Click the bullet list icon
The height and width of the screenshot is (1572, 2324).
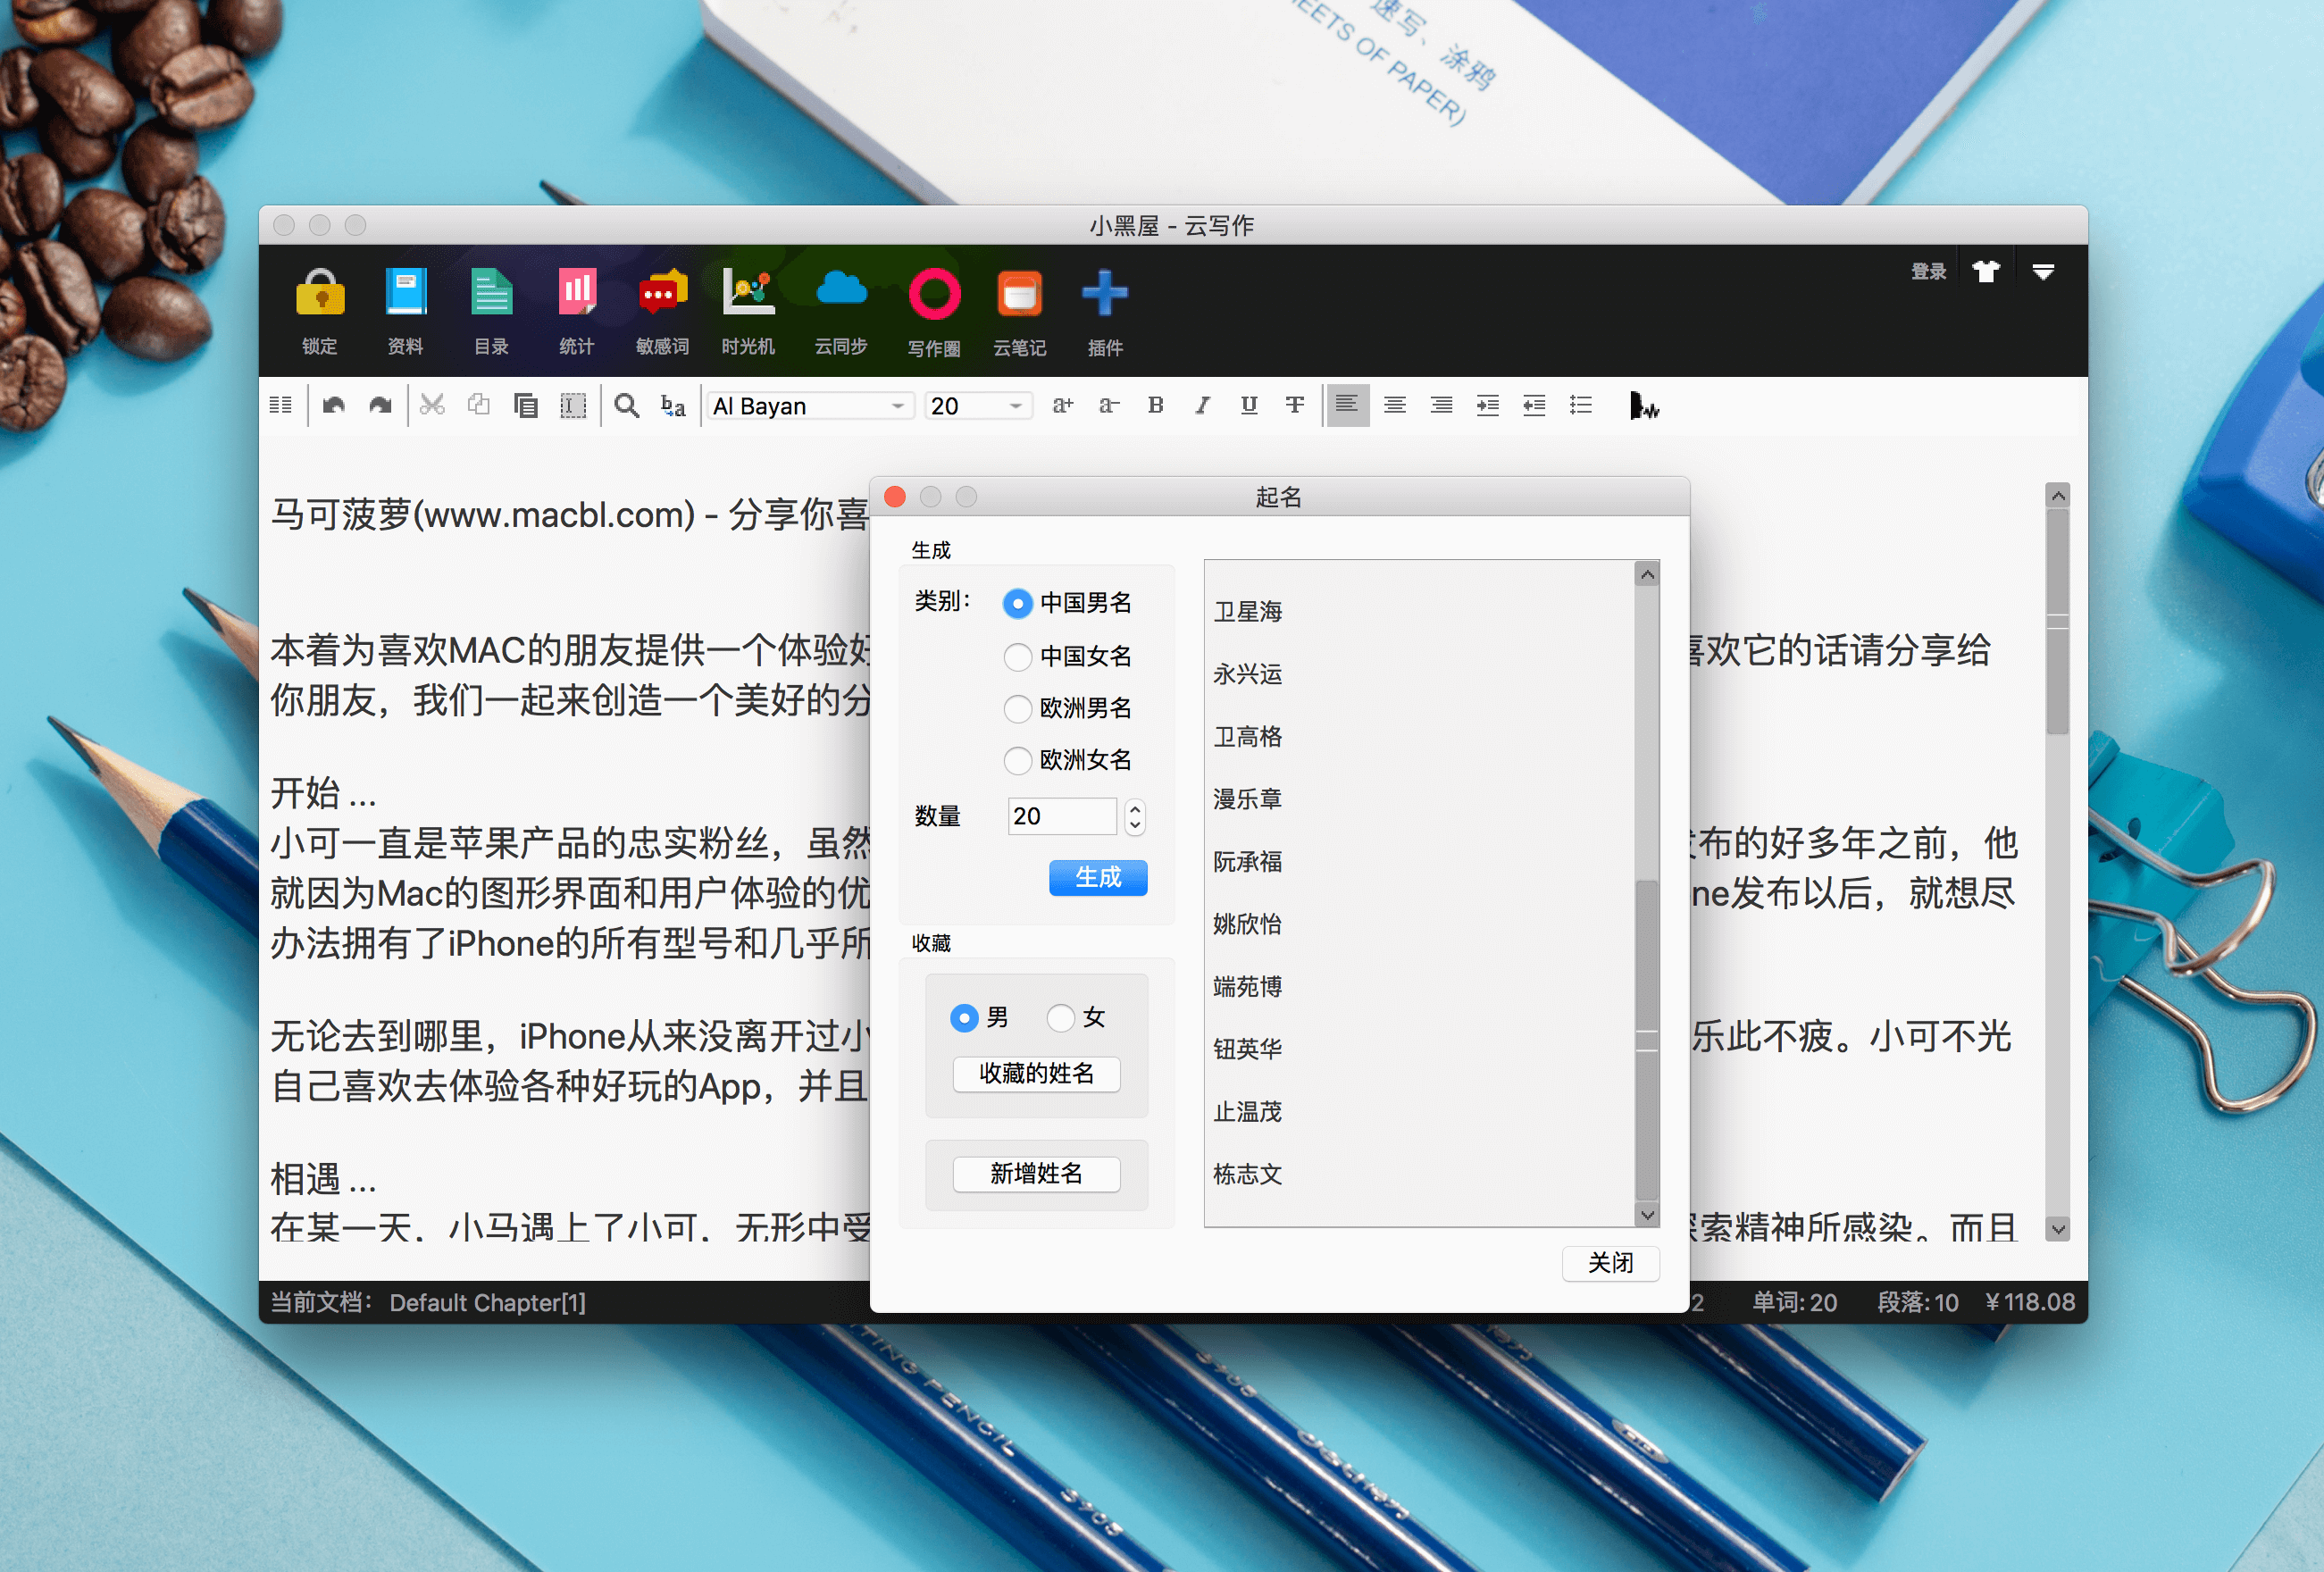point(1581,405)
